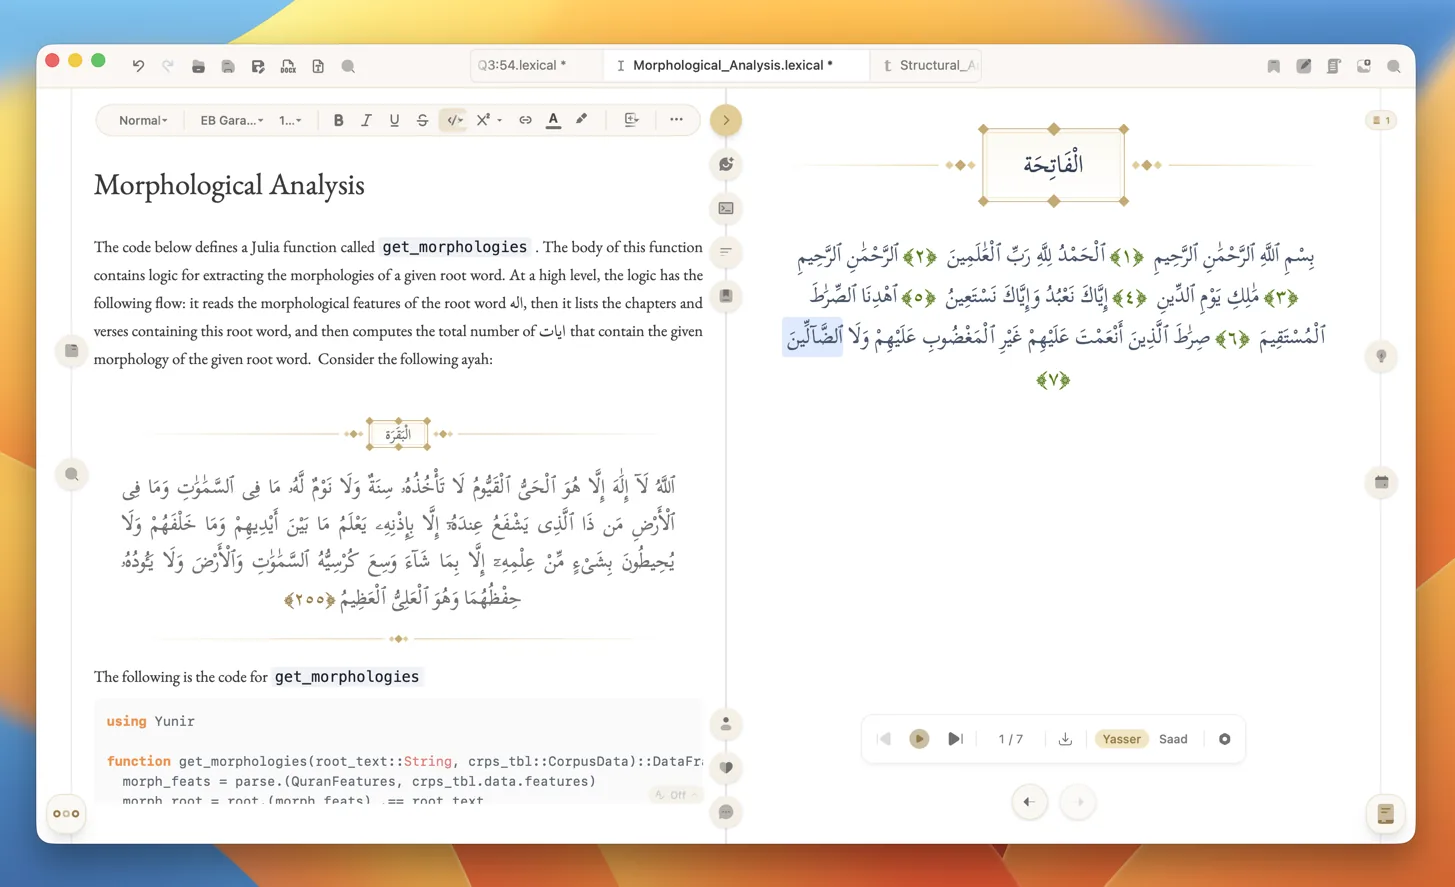Open the highlighter color tool
This screenshot has width=1455, height=887.
click(x=581, y=120)
